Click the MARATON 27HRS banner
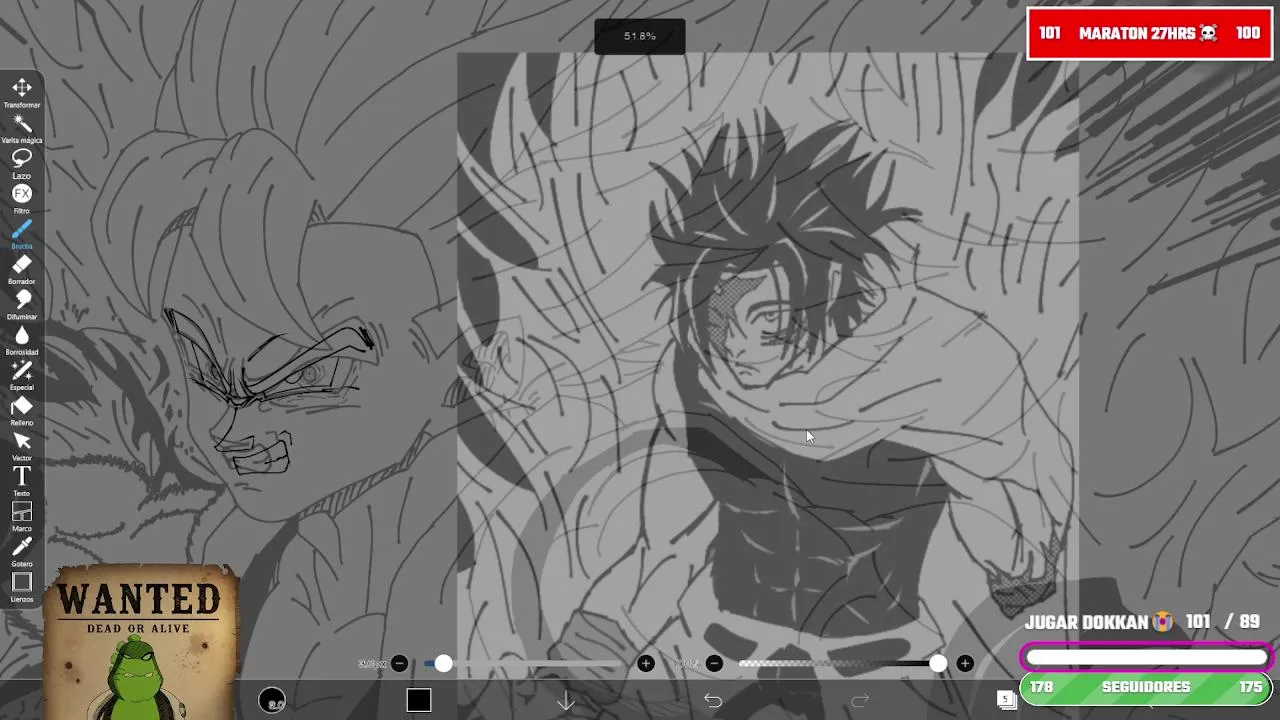 coord(1149,33)
